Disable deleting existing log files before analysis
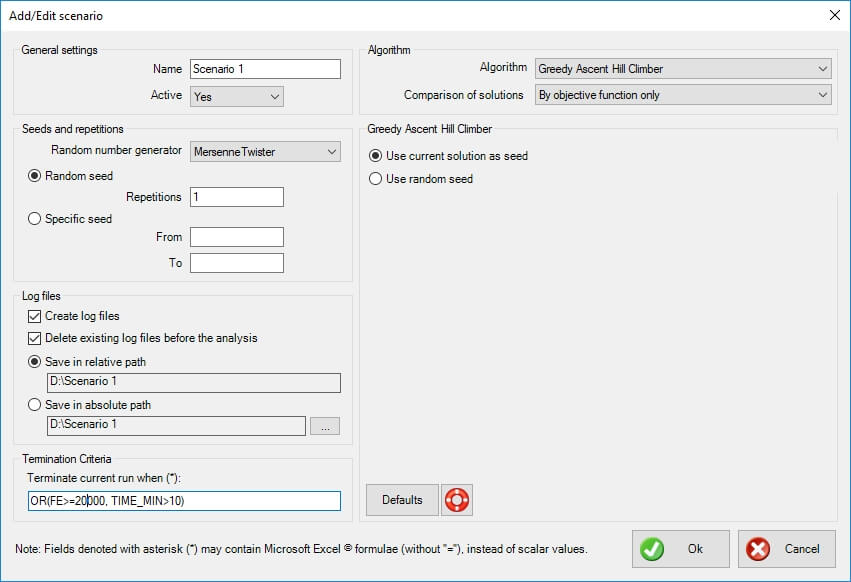The image size is (851, 582). click(32, 337)
